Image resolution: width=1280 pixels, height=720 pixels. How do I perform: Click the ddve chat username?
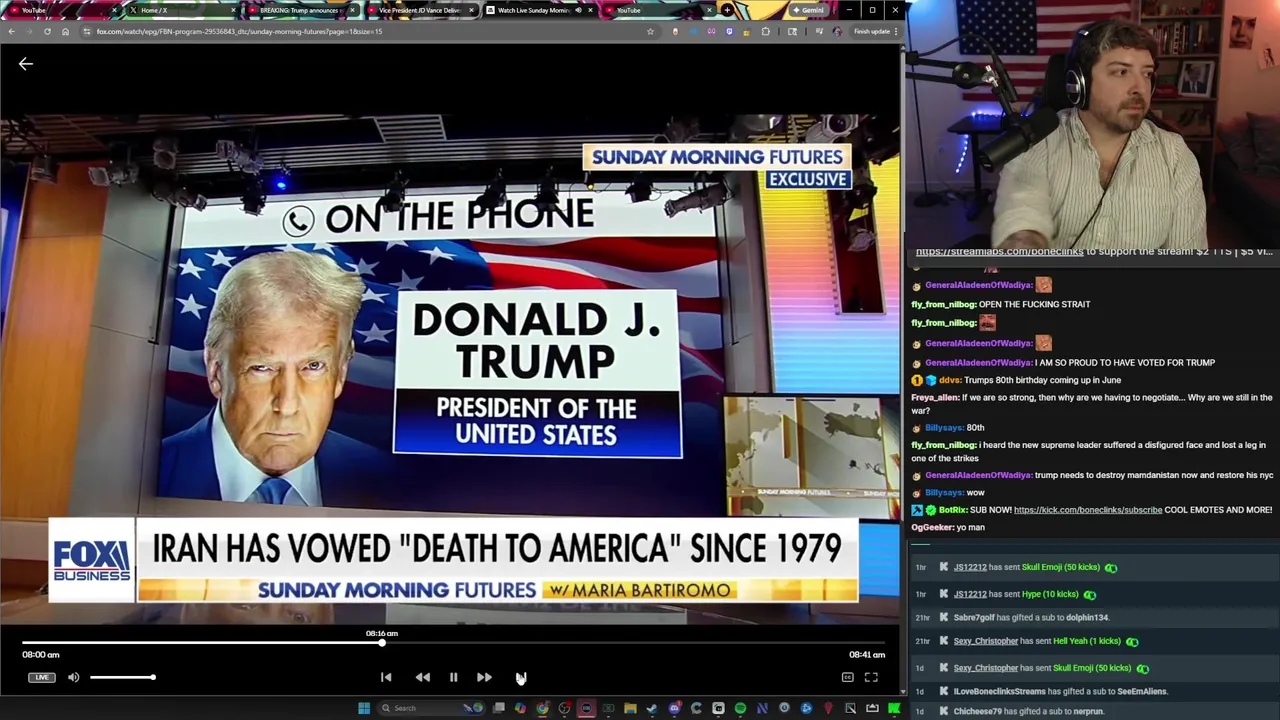click(x=949, y=380)
